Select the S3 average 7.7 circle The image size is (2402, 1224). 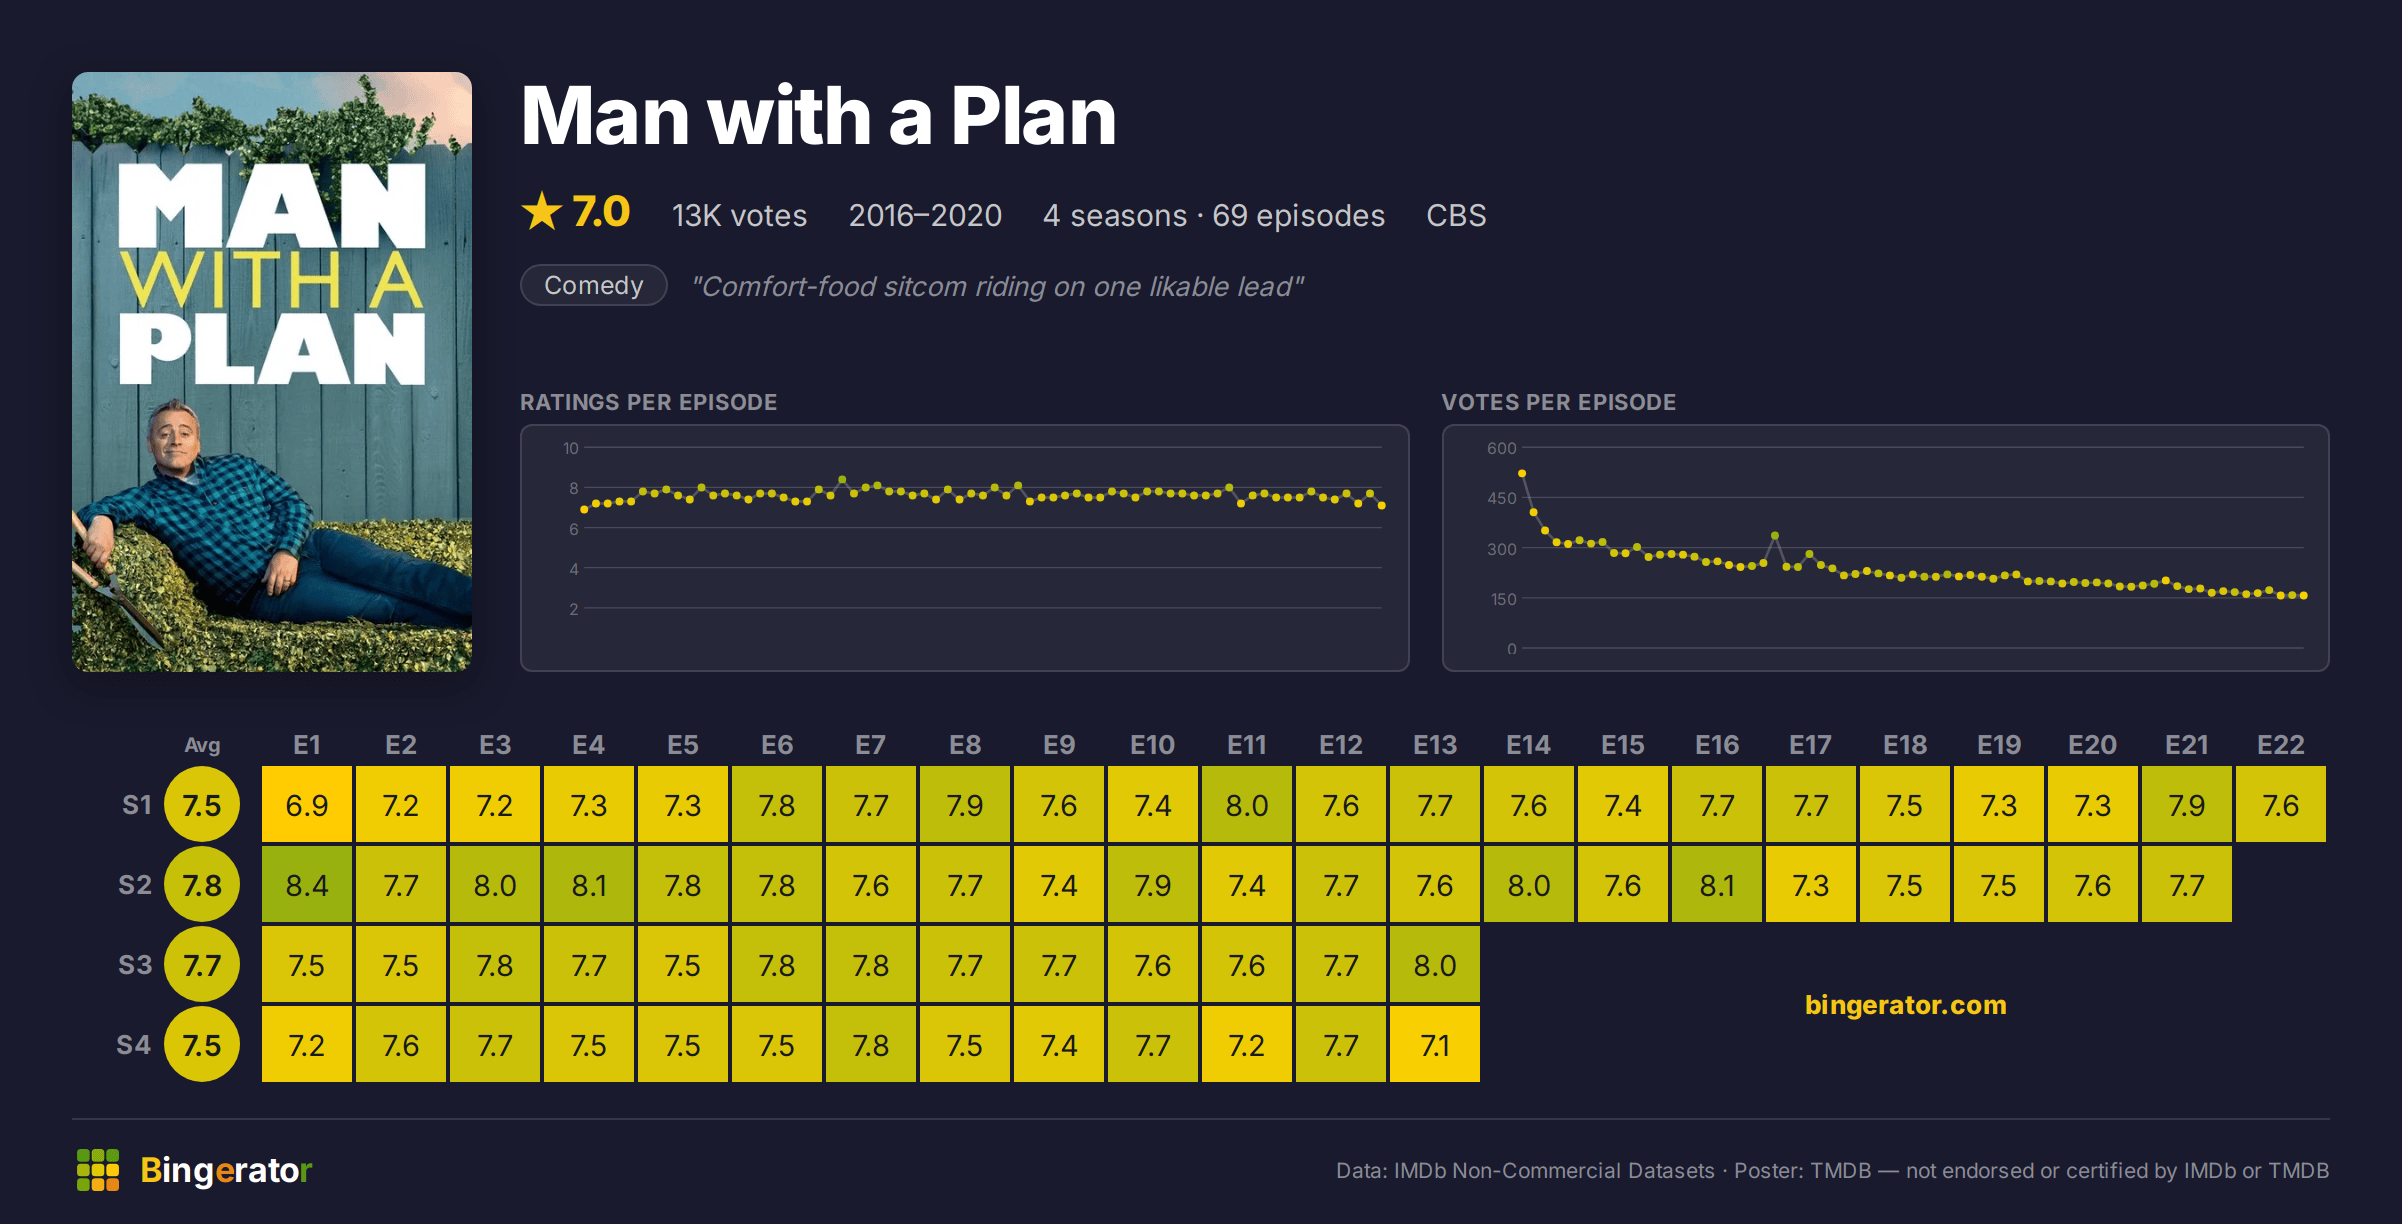tap(202, 965)
